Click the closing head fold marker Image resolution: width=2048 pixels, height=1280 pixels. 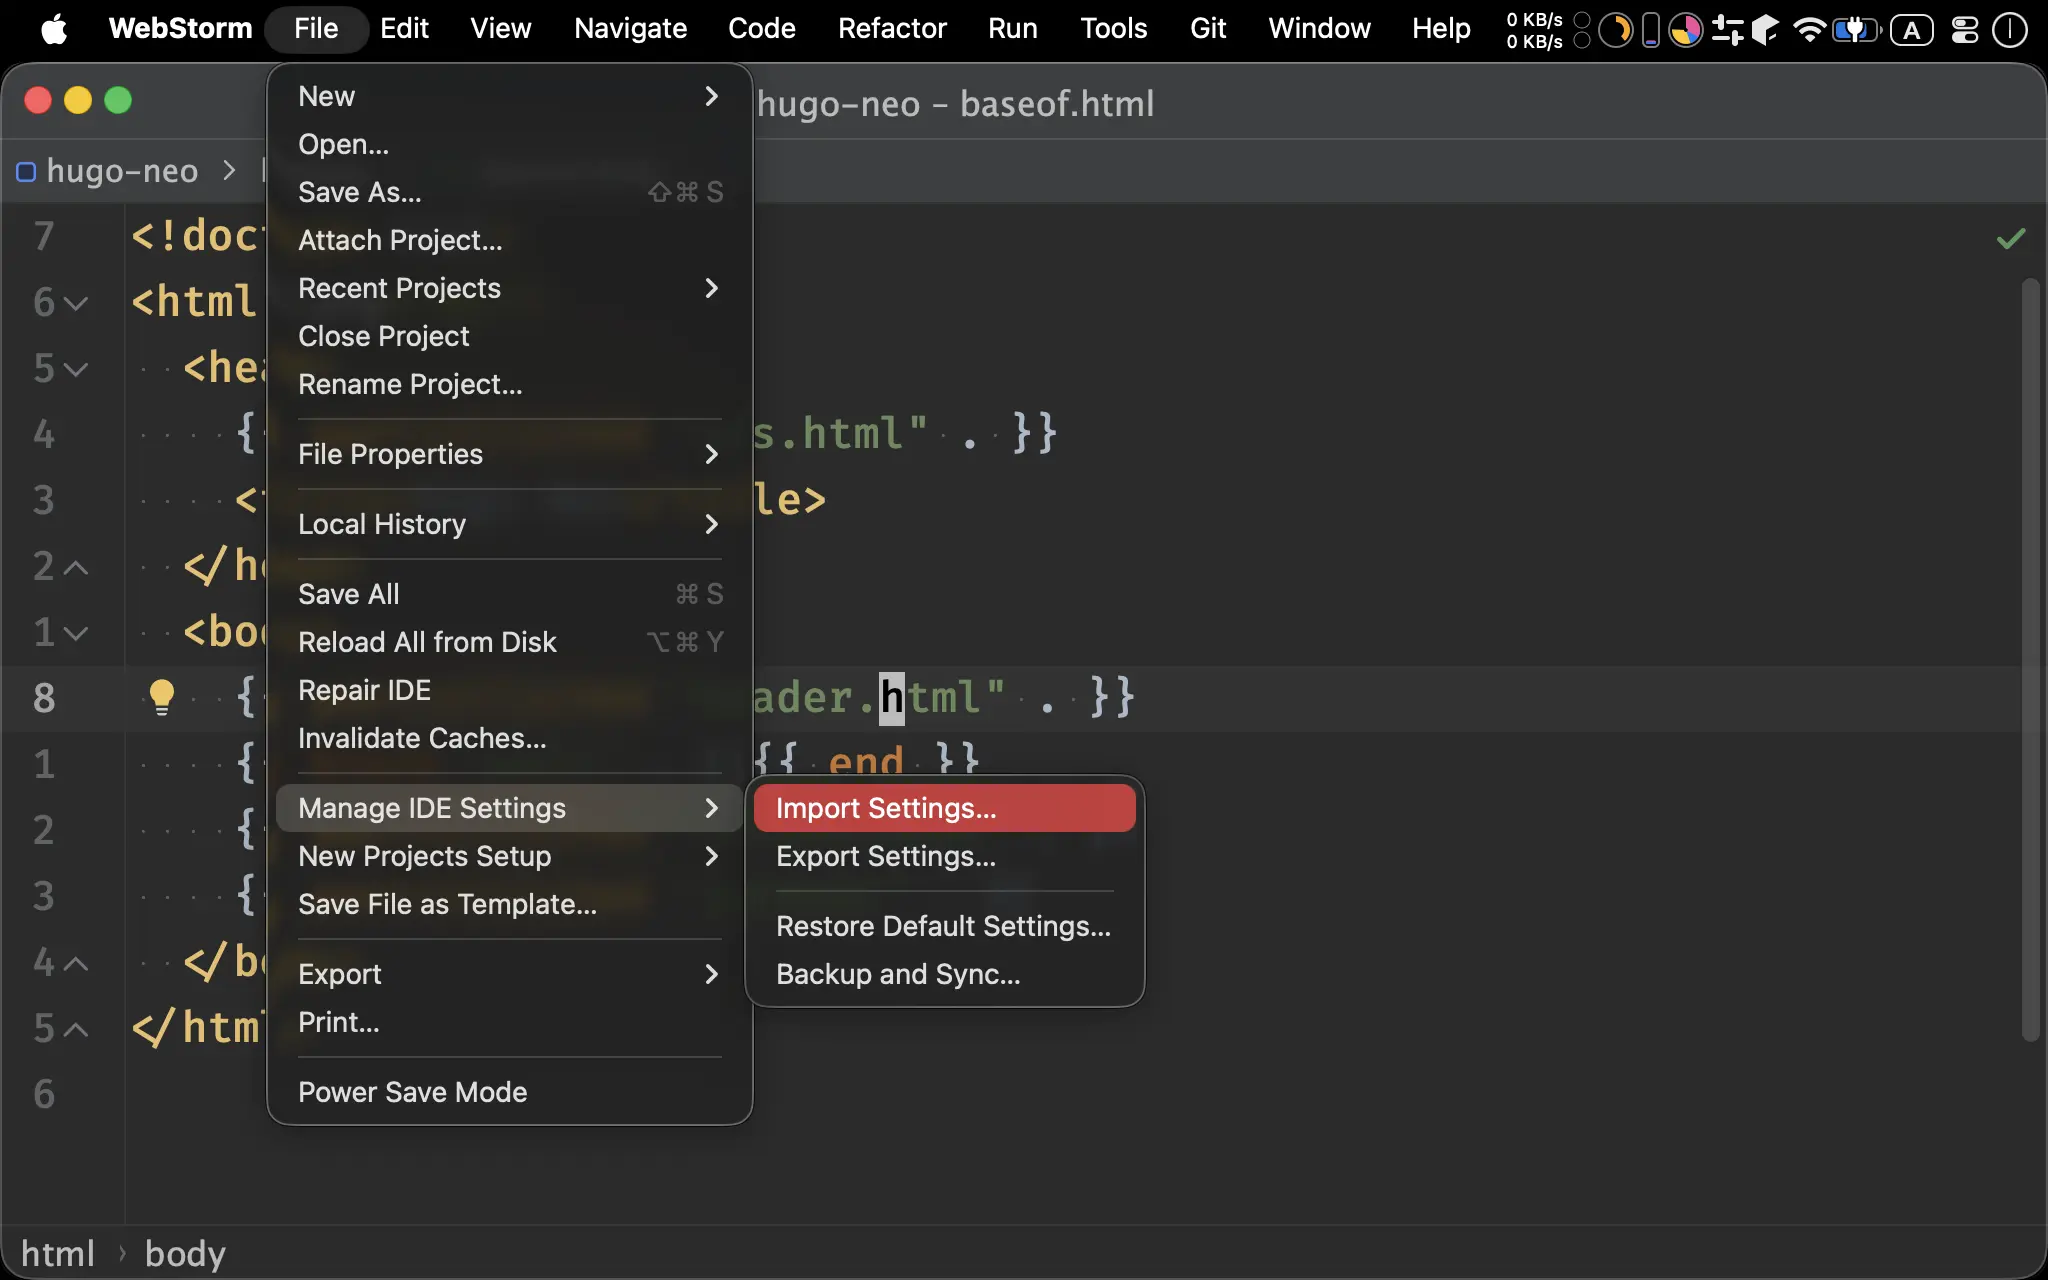[76, 567]
